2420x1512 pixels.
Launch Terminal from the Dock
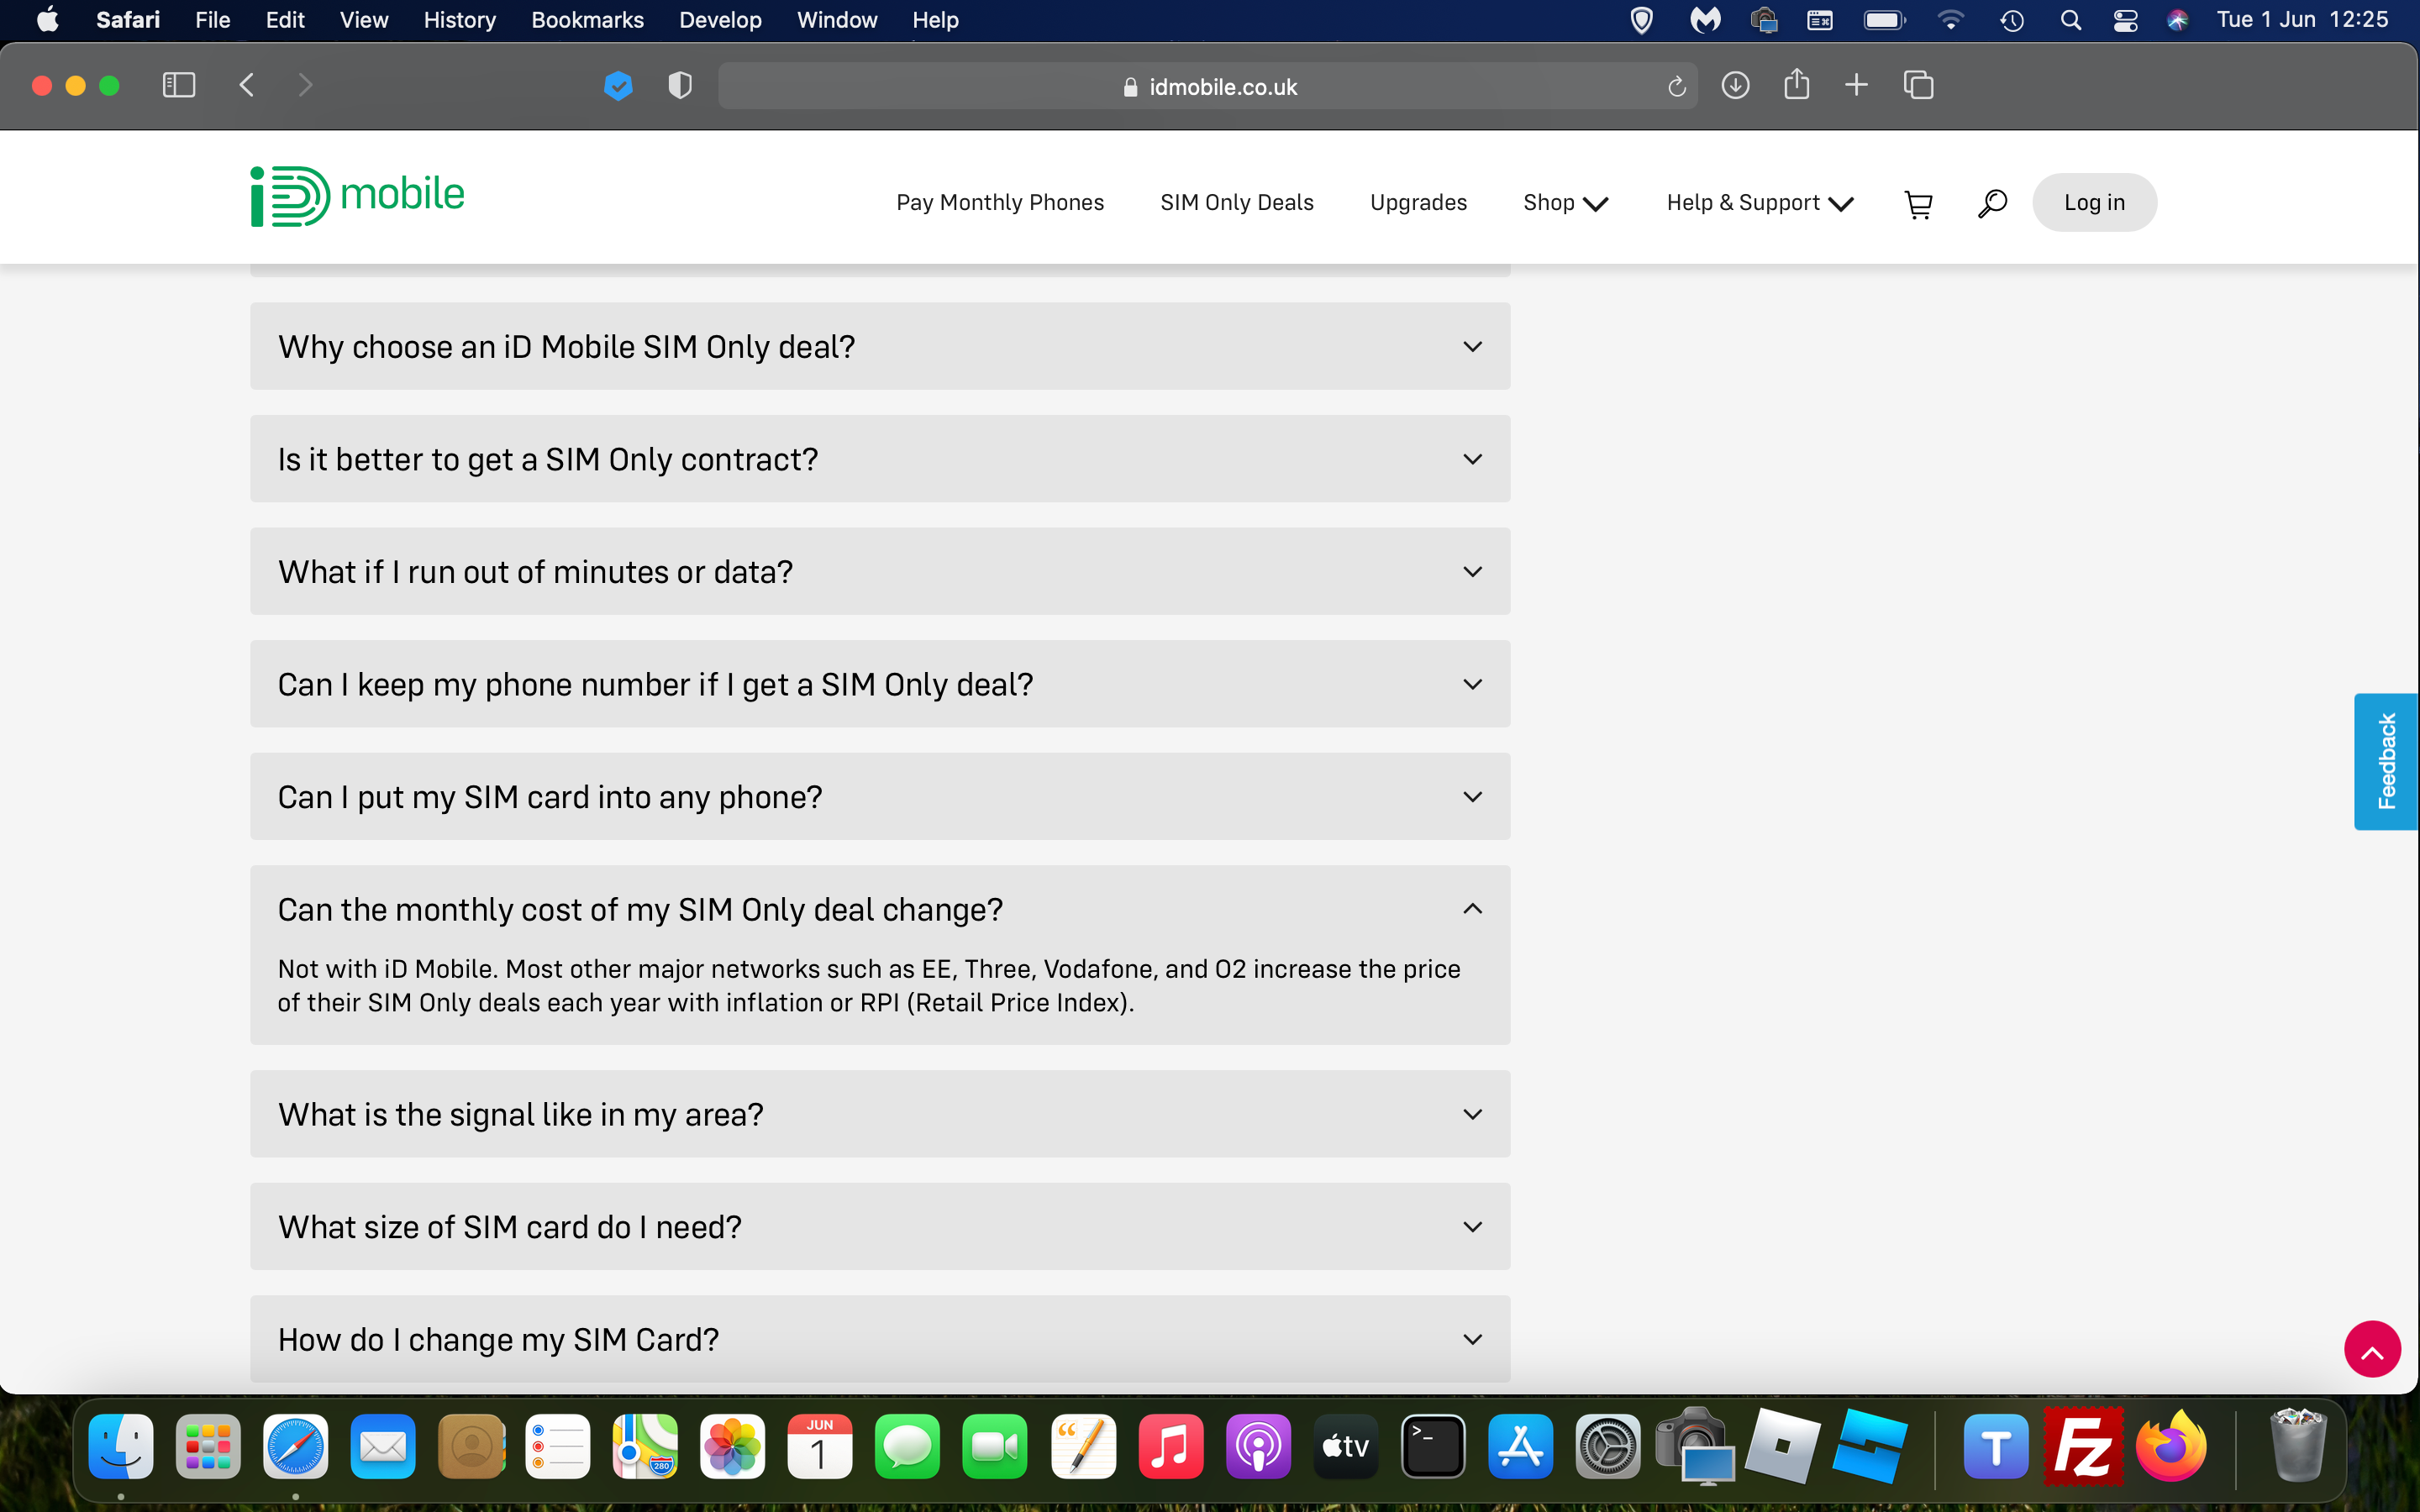click(x=1433, y=1446)
